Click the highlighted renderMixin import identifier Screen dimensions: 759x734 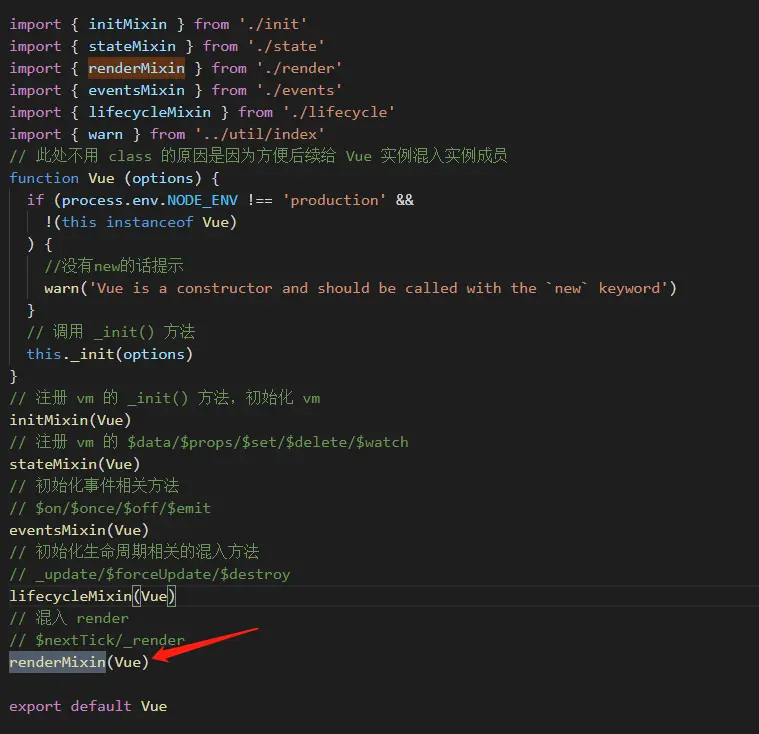point(137,68)
